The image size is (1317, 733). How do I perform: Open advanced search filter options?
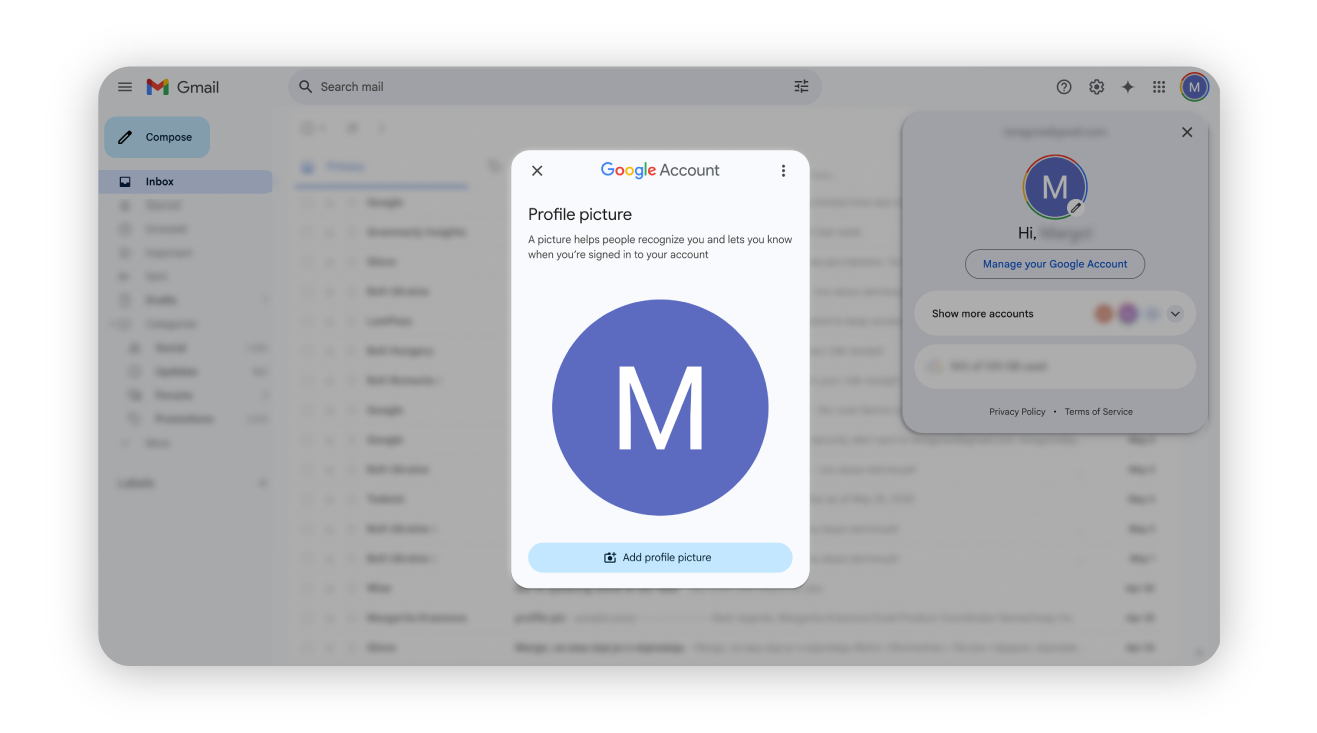click(800, 87)
